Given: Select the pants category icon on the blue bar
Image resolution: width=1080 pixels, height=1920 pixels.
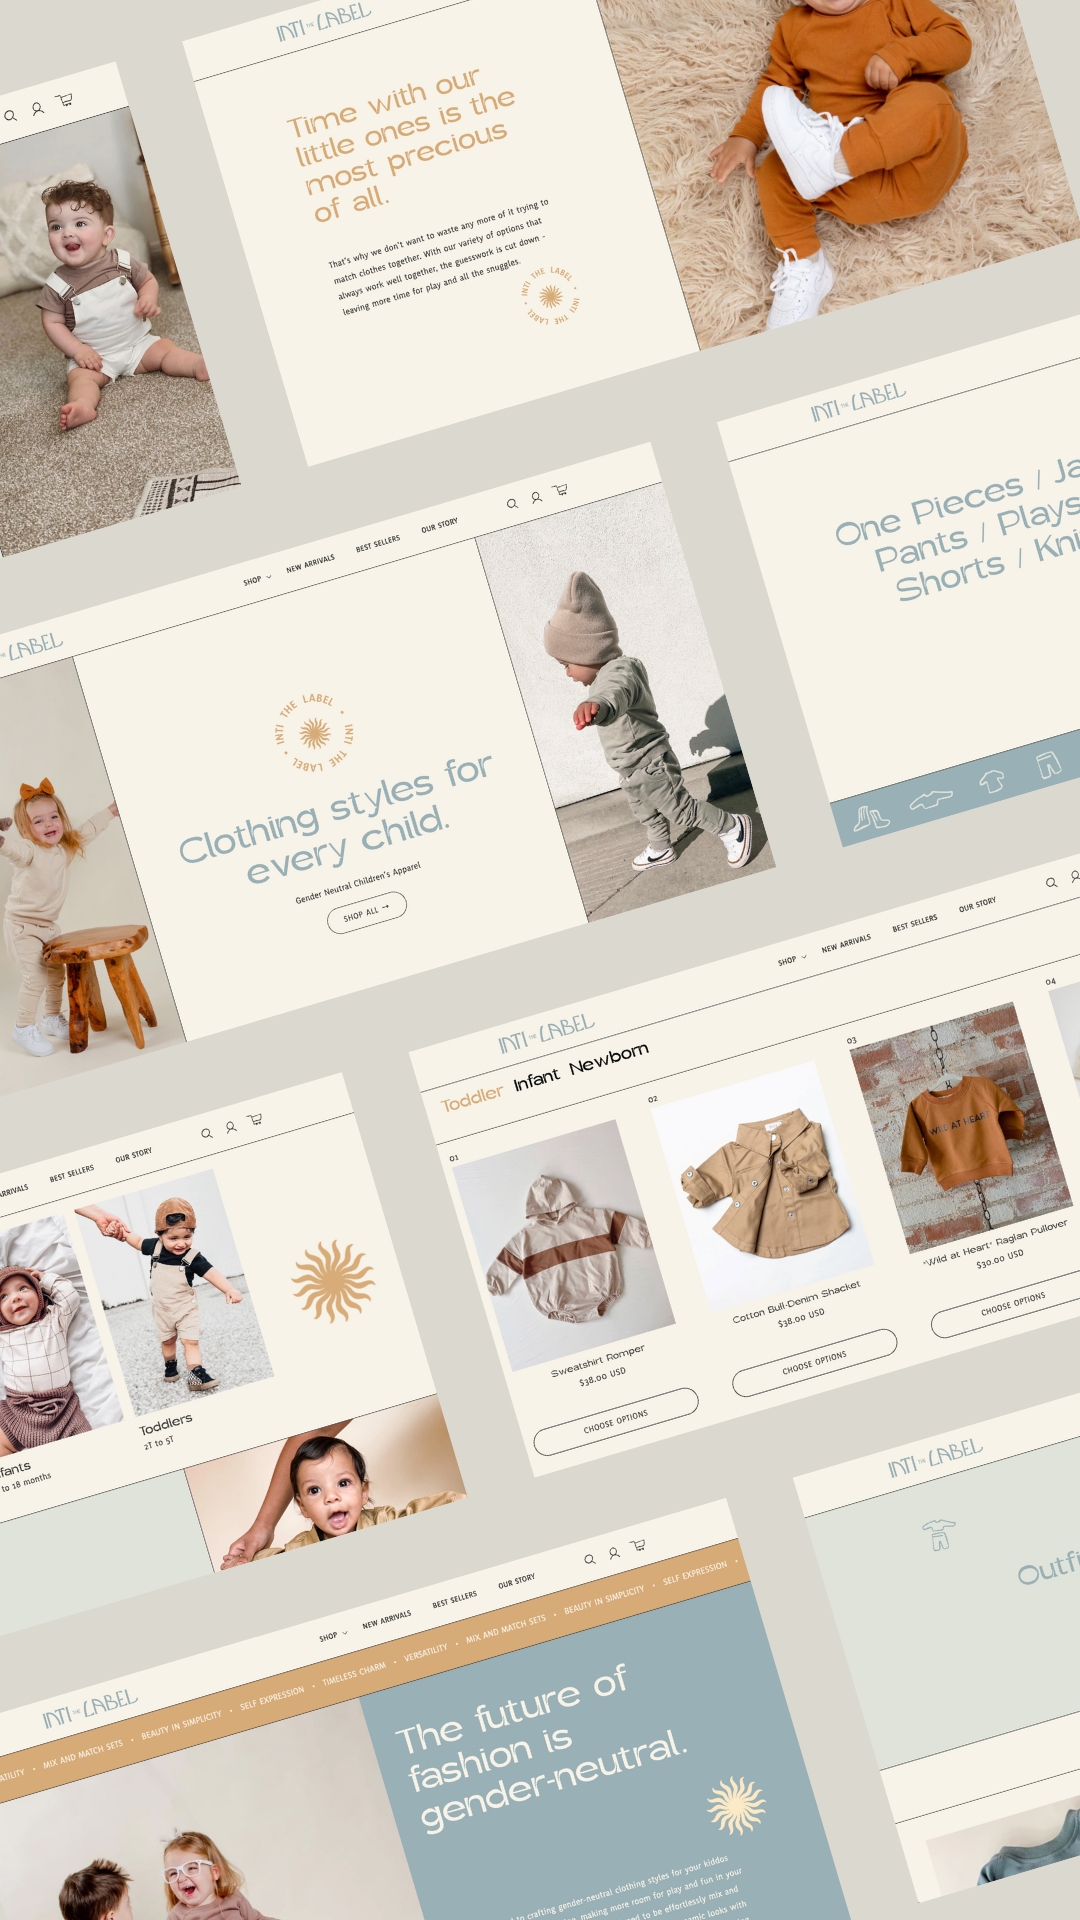Looking at the screenshot, I should click(x=1048, y=765).
